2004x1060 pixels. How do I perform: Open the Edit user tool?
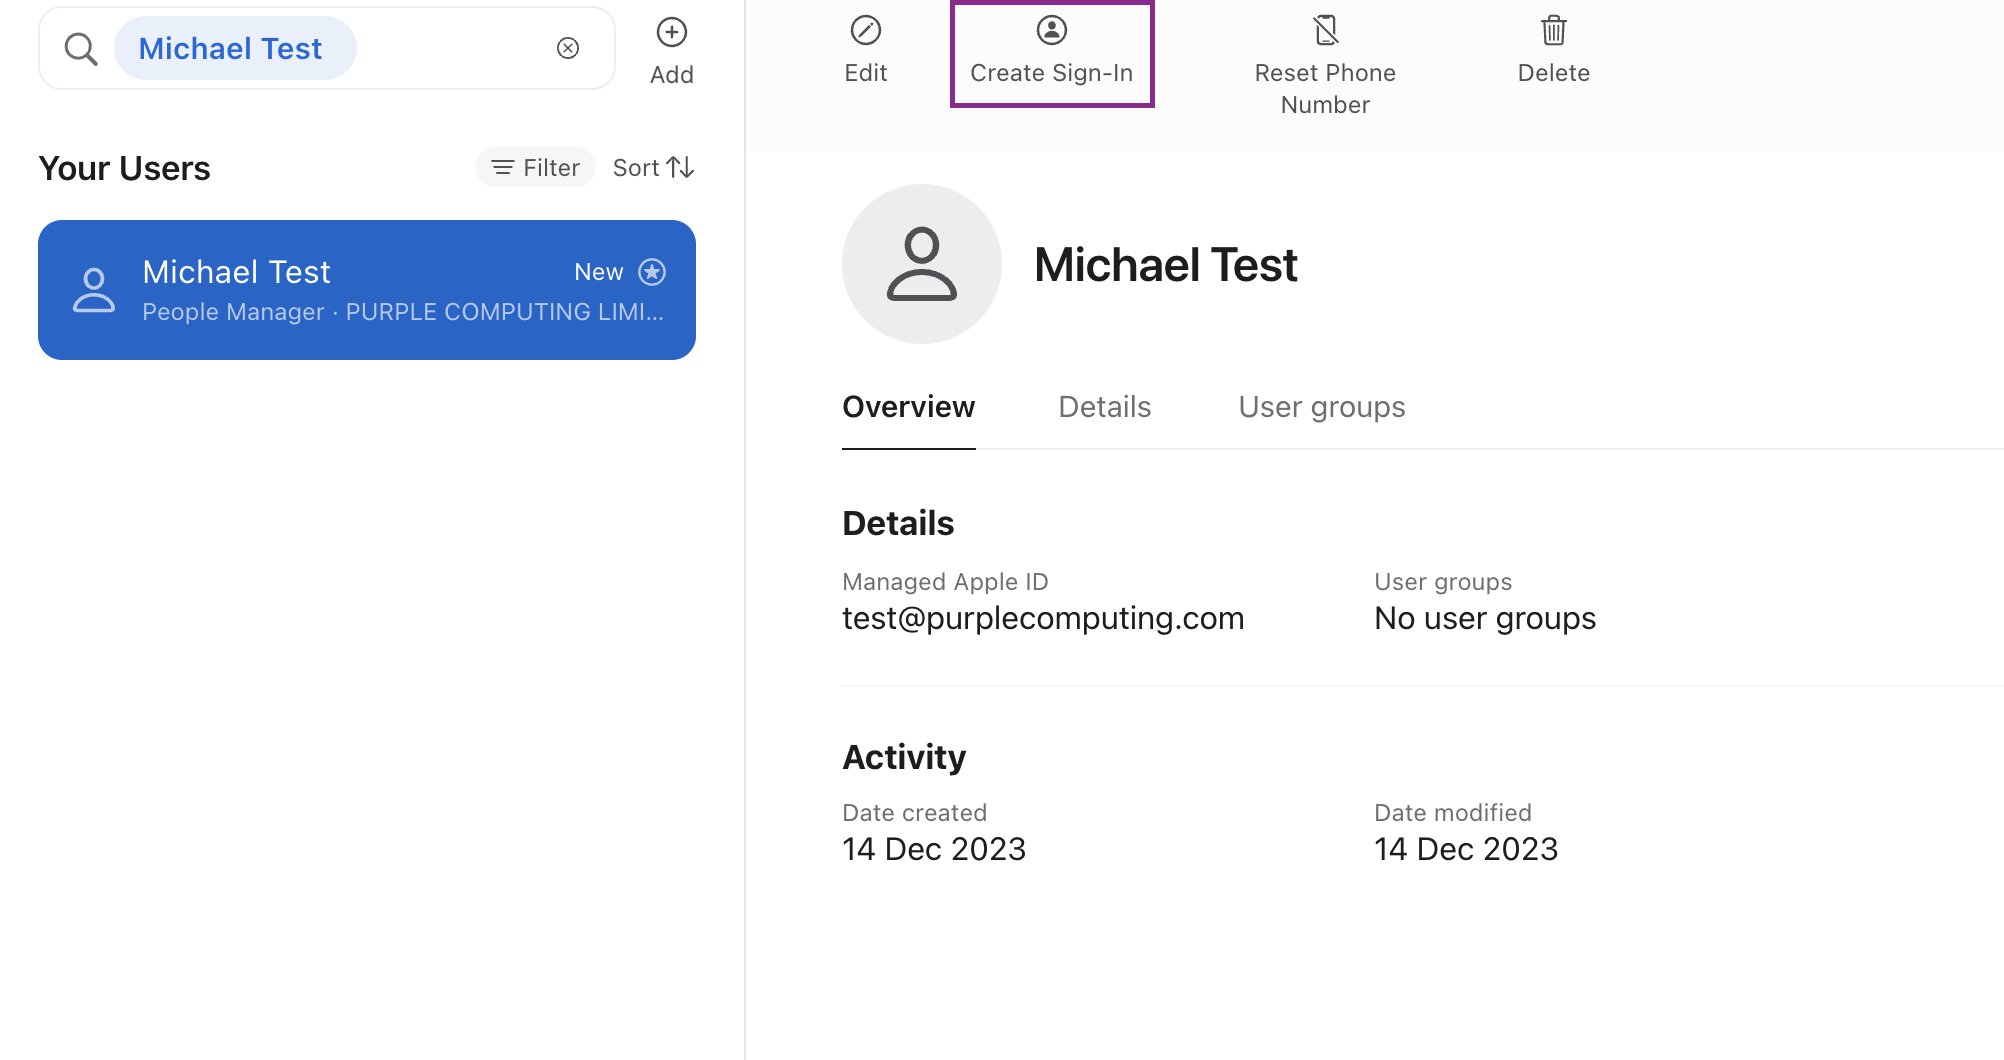pyautogui.click(x=865, y=50)
